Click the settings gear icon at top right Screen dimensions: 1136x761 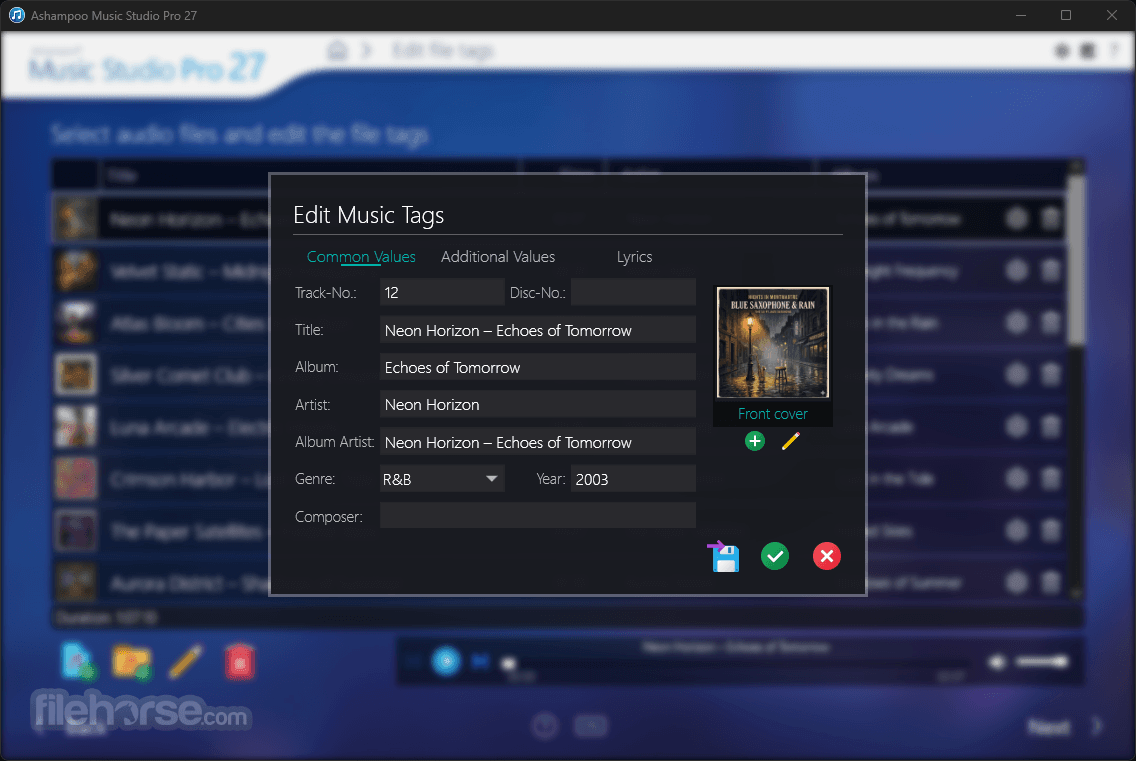(x=1061, y=51)
